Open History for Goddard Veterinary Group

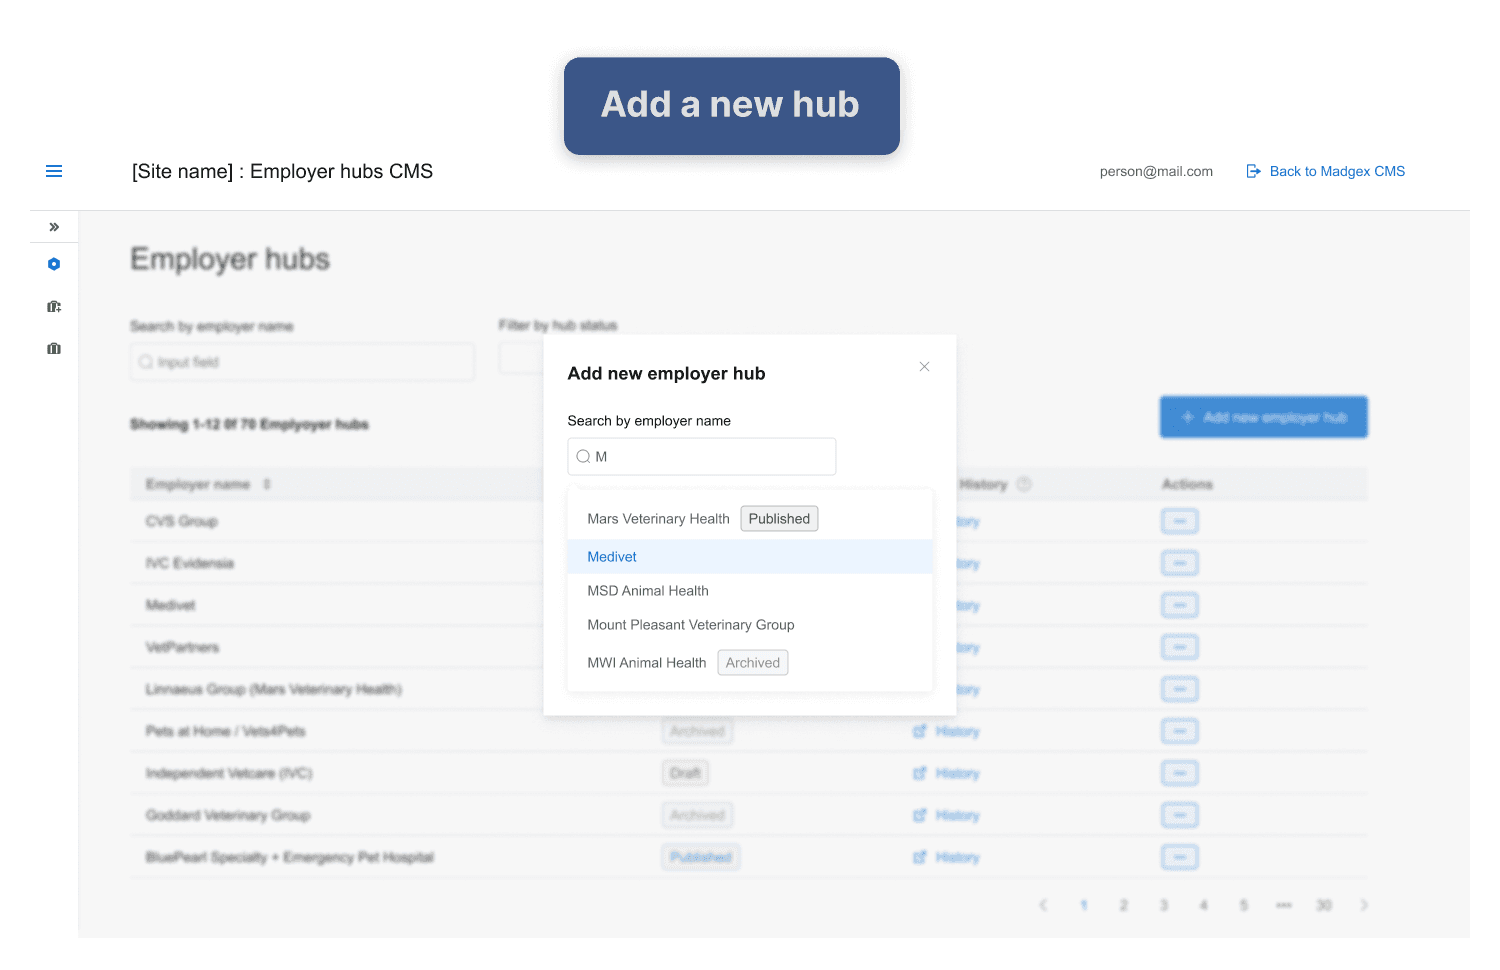click(x=946, y=815)
